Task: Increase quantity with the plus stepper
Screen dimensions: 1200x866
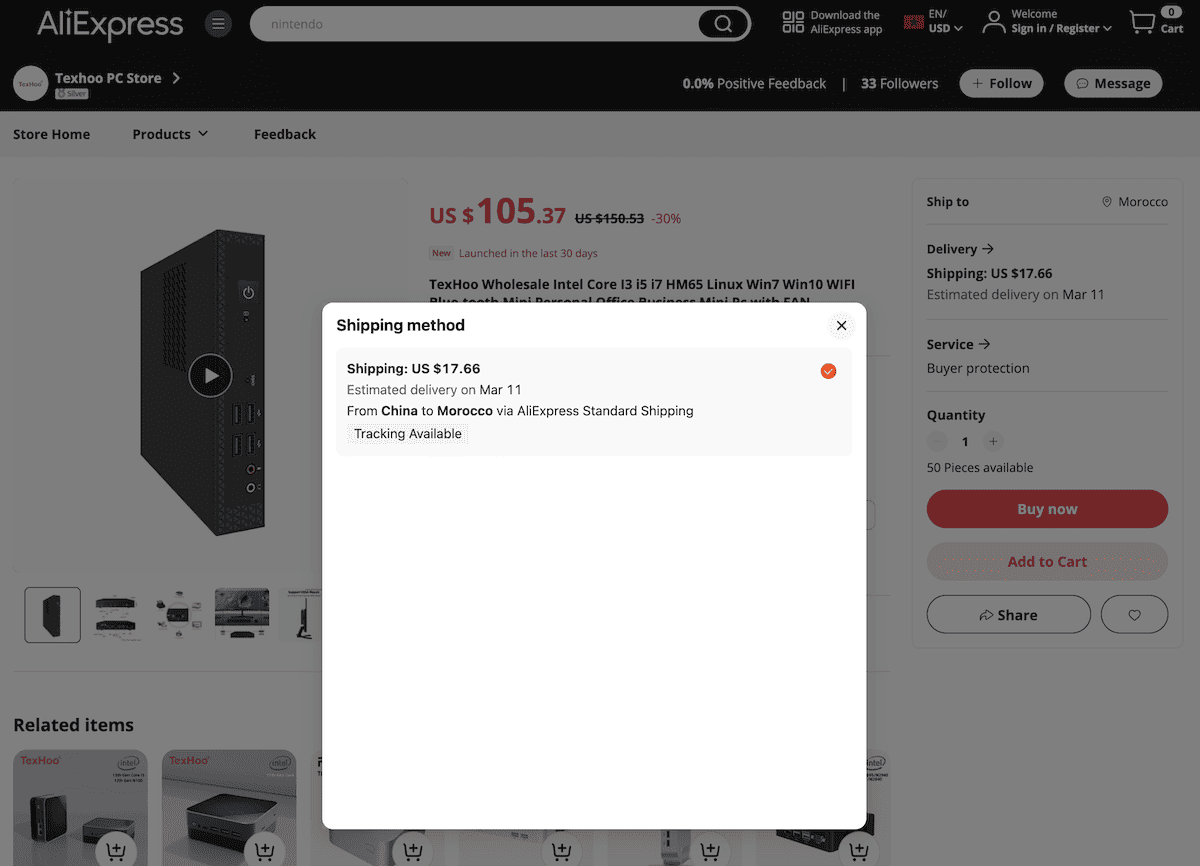Action: 993,441
